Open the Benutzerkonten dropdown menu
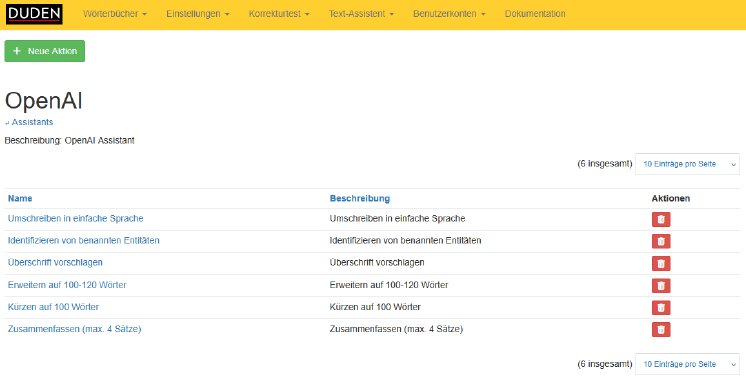This screenshot has height=383, width=746. tap(449, 14)
